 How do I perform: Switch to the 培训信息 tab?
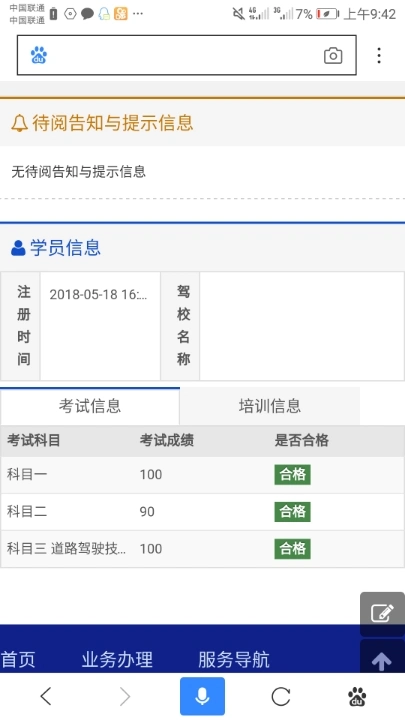point(270,406)
